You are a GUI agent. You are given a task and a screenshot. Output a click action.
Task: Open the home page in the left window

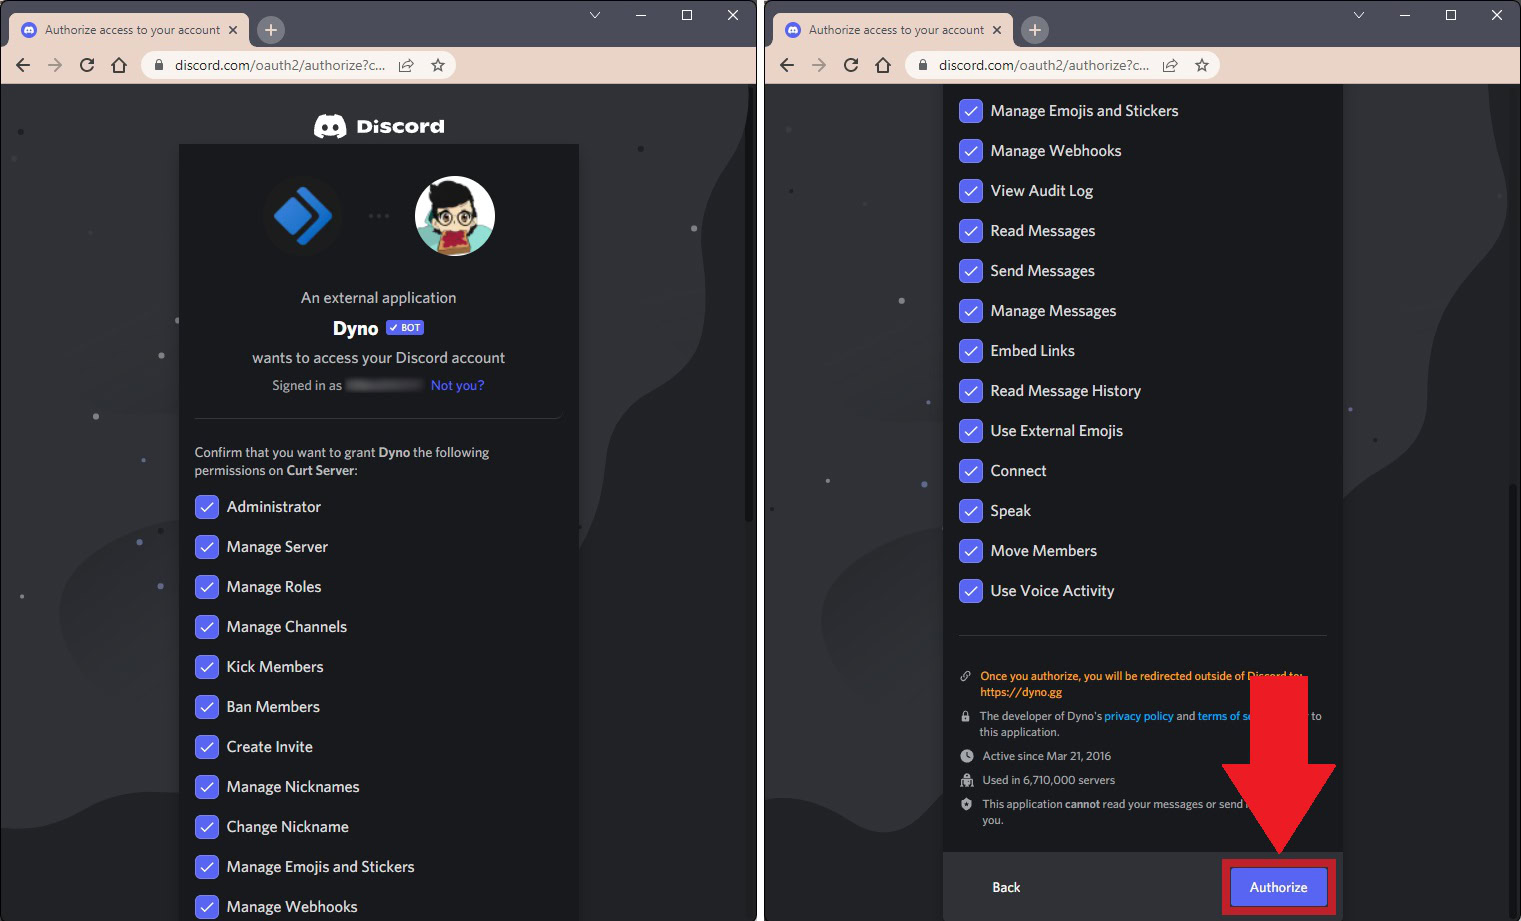point(119,65)
